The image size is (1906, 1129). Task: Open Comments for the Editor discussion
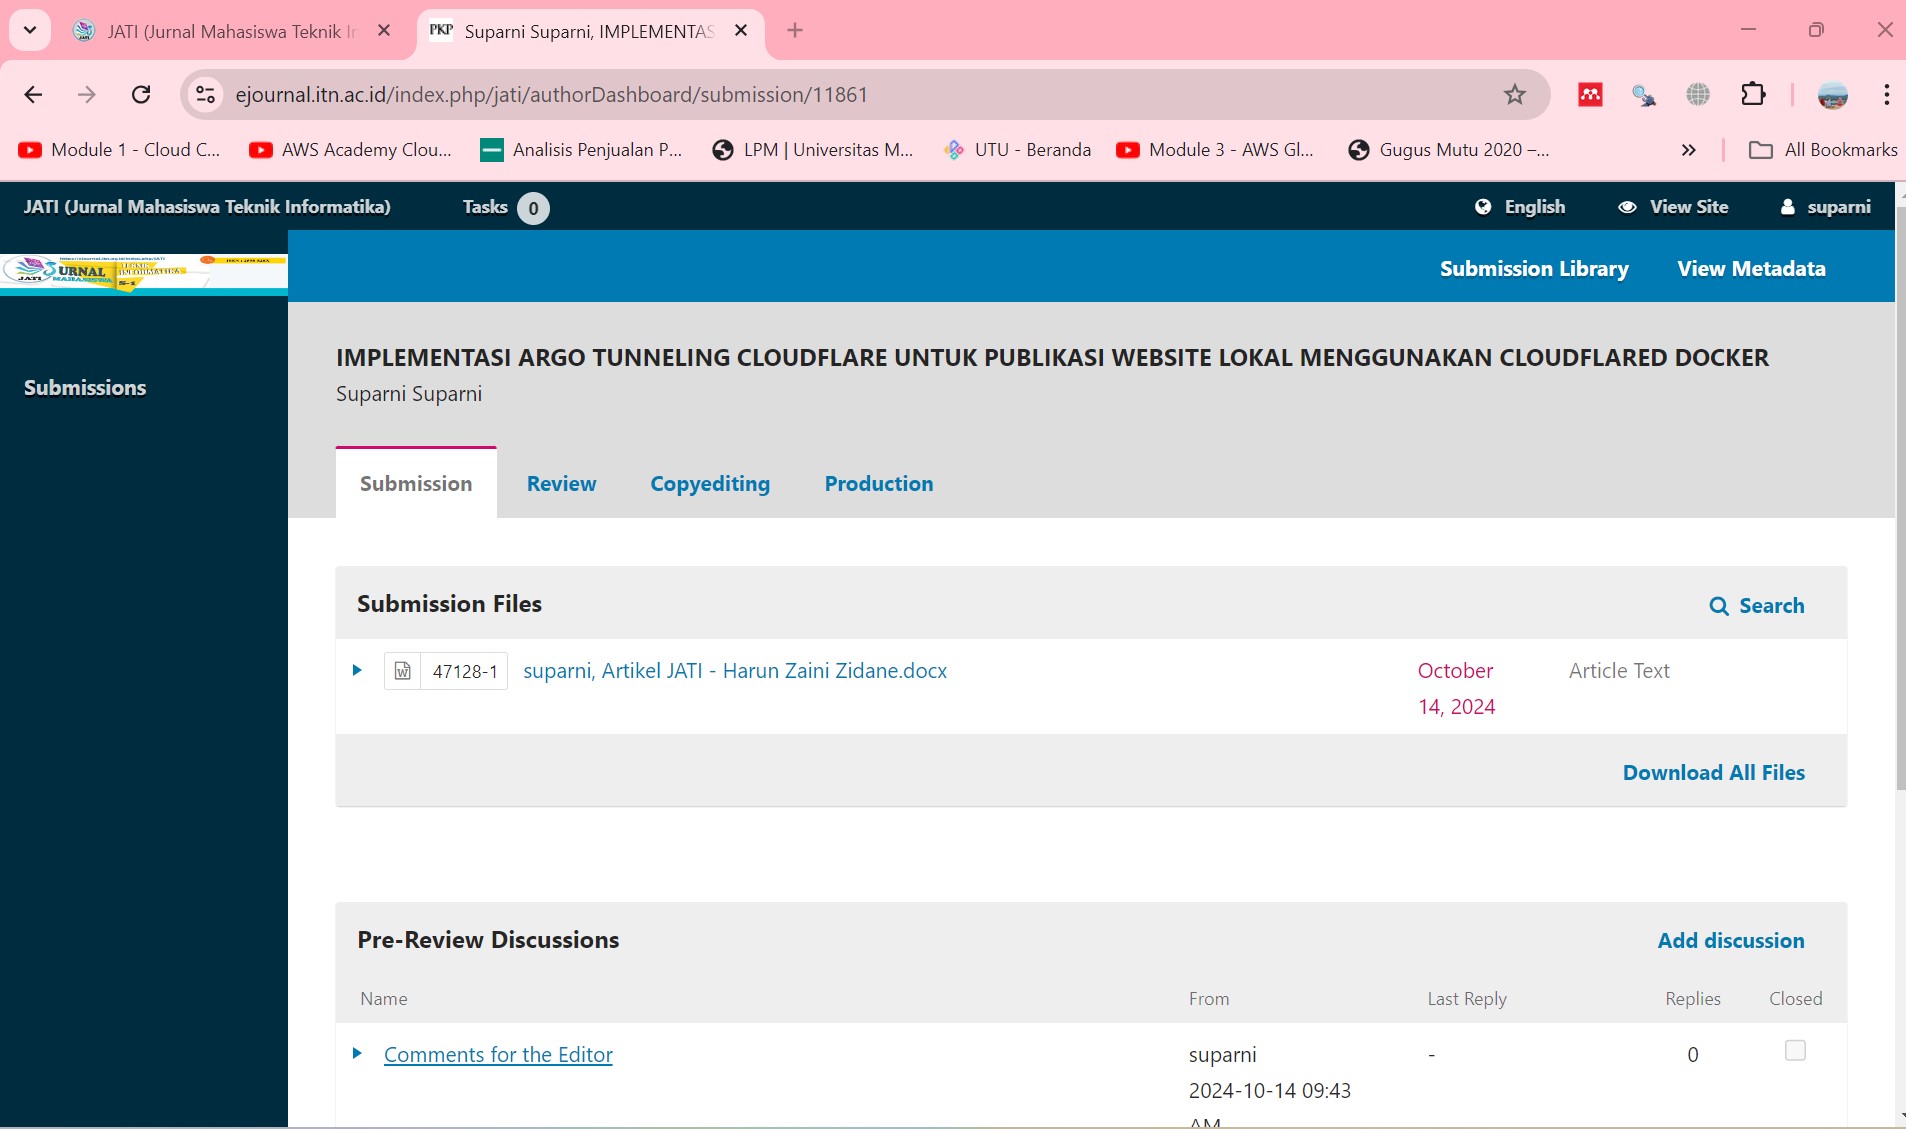tap(498, 1054)
